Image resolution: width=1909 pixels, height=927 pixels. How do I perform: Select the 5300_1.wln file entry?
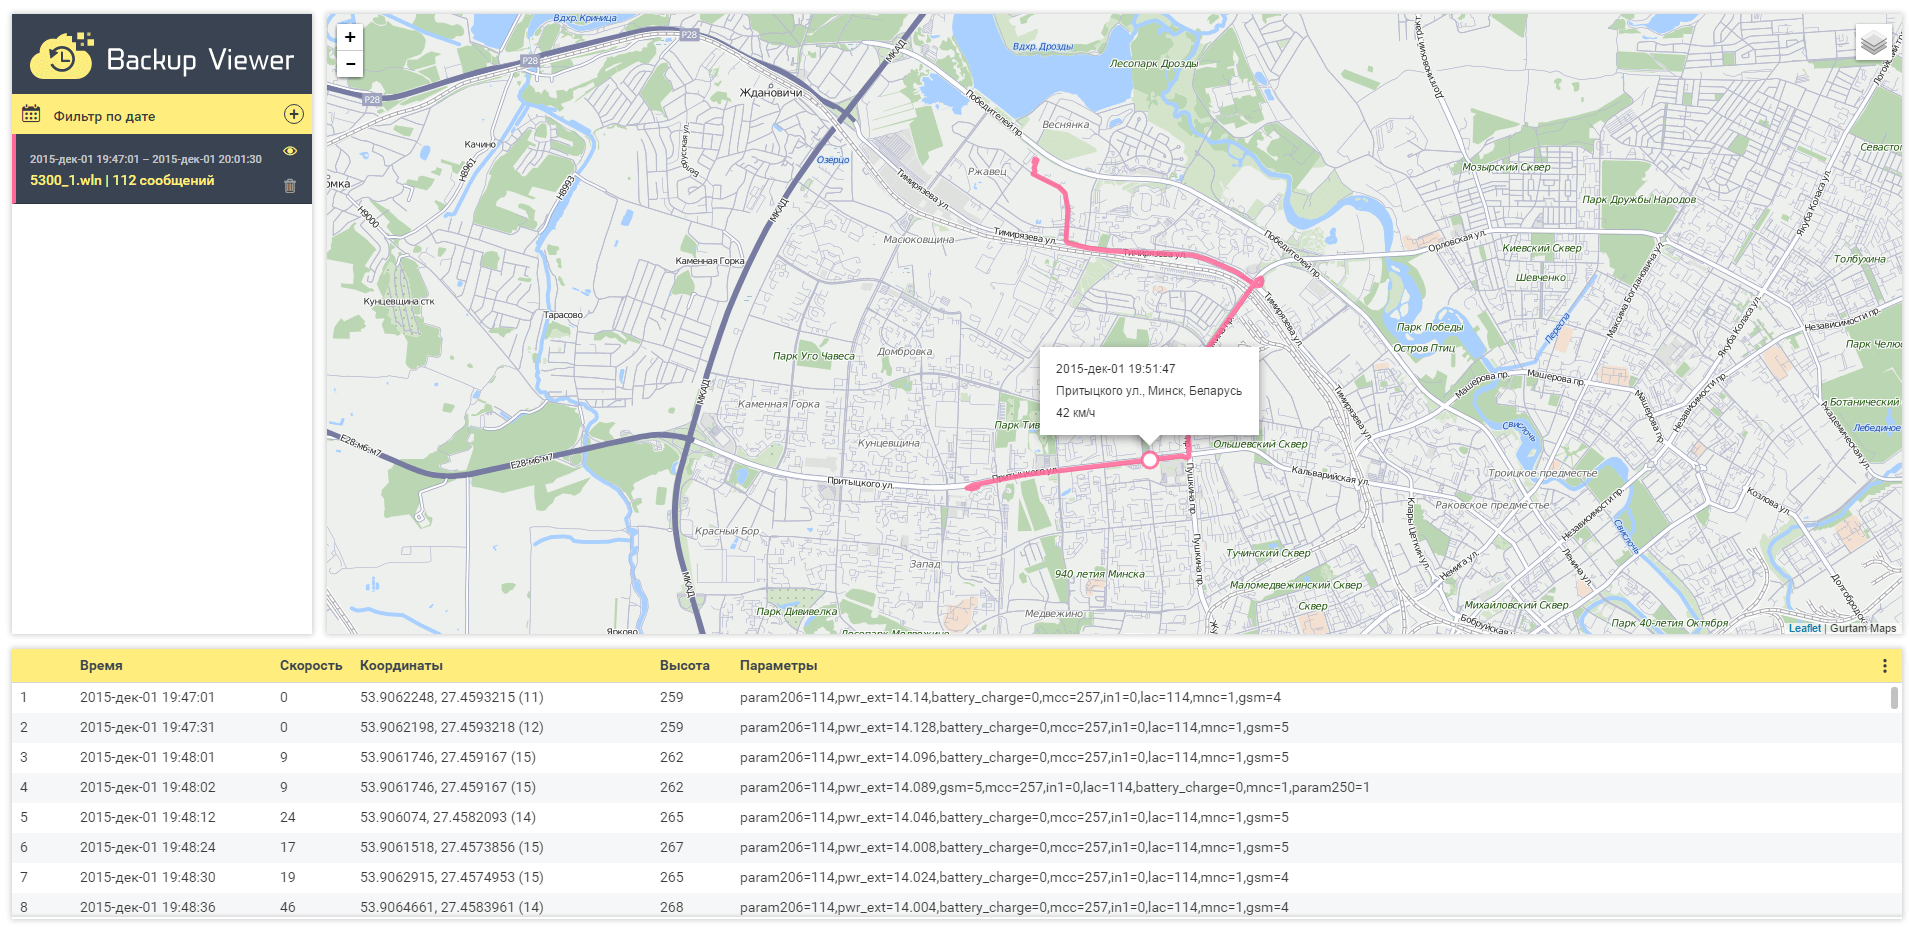pos(122,180)
